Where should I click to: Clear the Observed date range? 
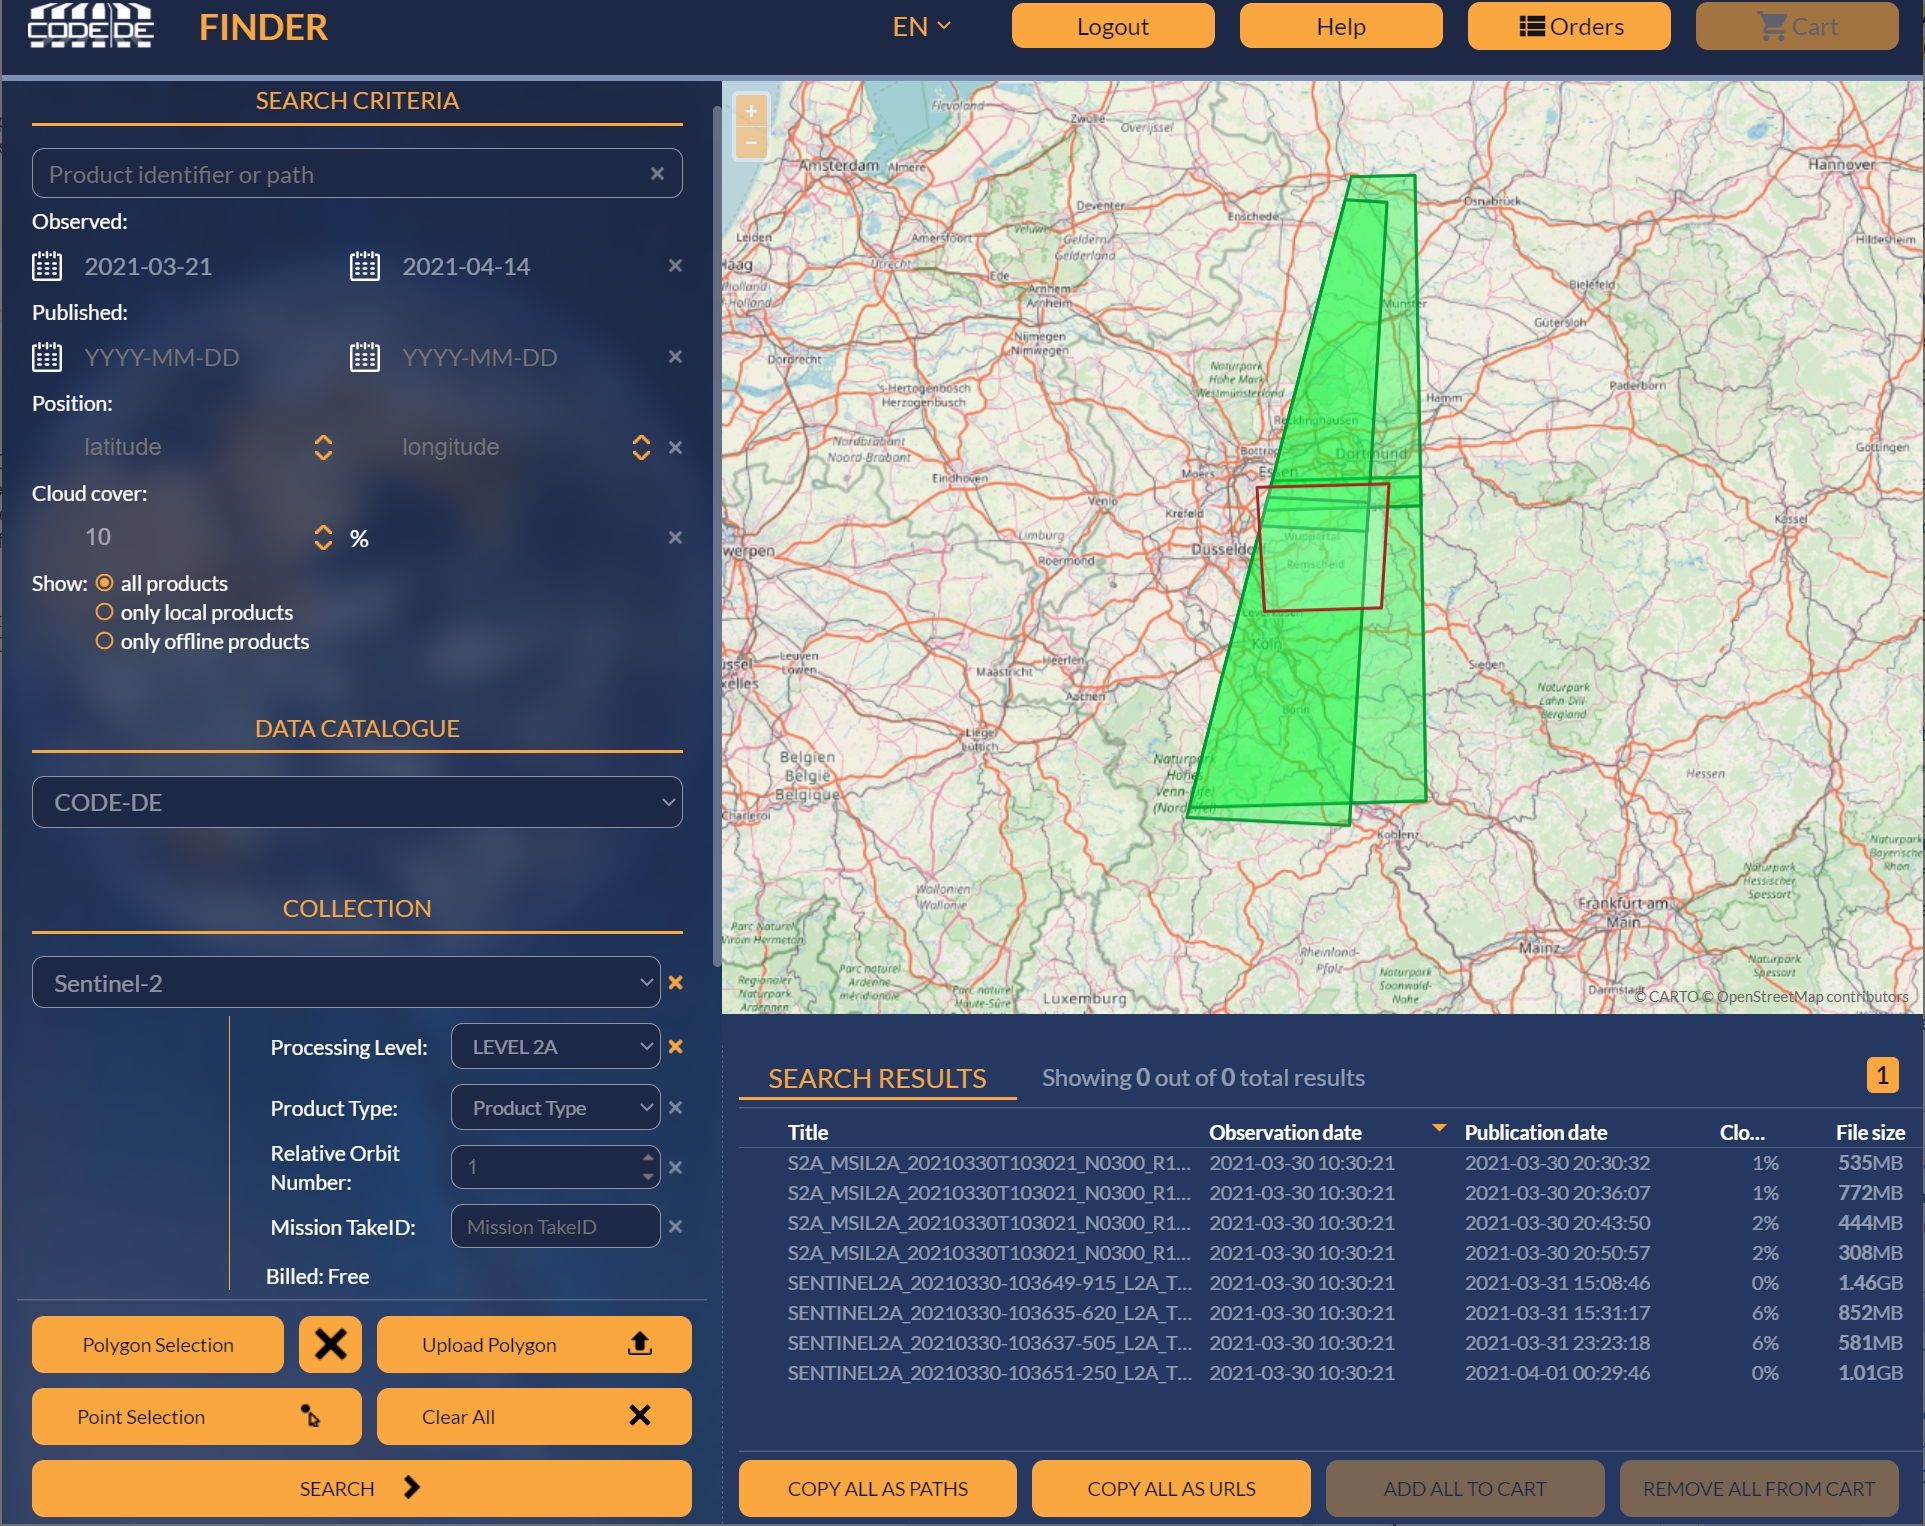(675, 266)
